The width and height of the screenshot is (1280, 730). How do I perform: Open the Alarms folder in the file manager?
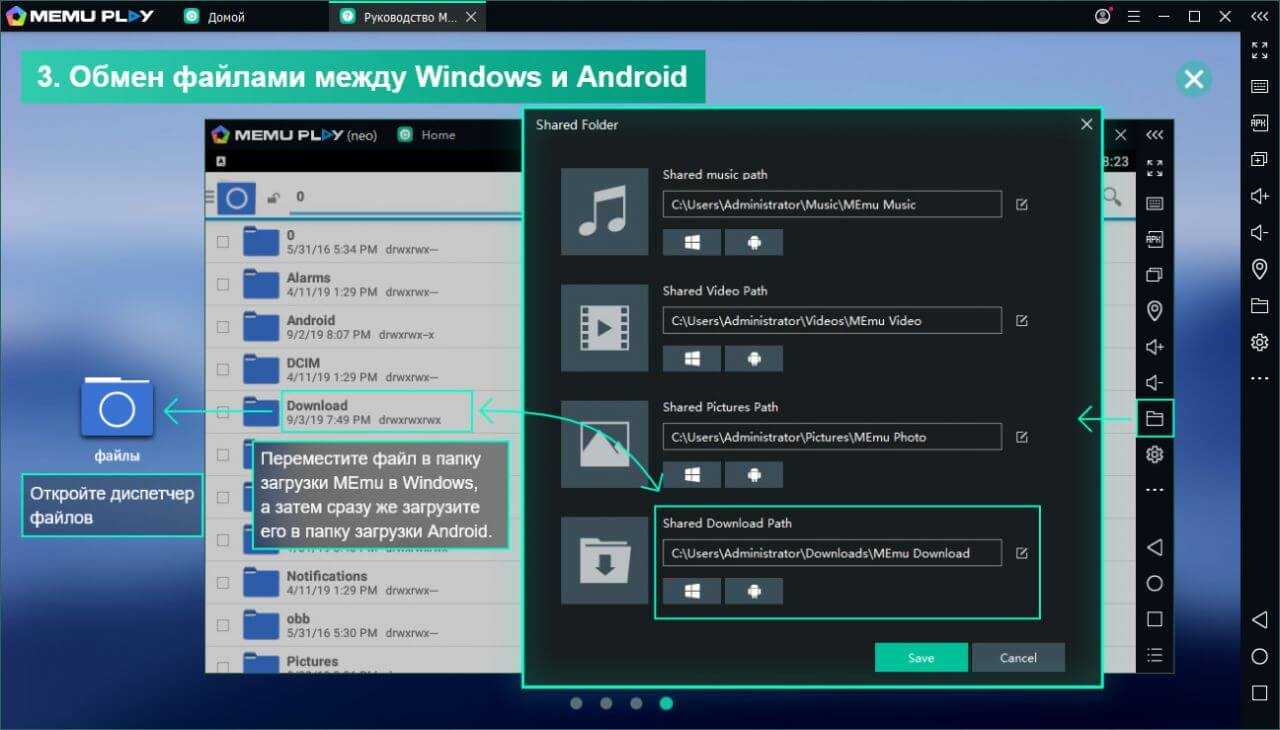[364, 285]
